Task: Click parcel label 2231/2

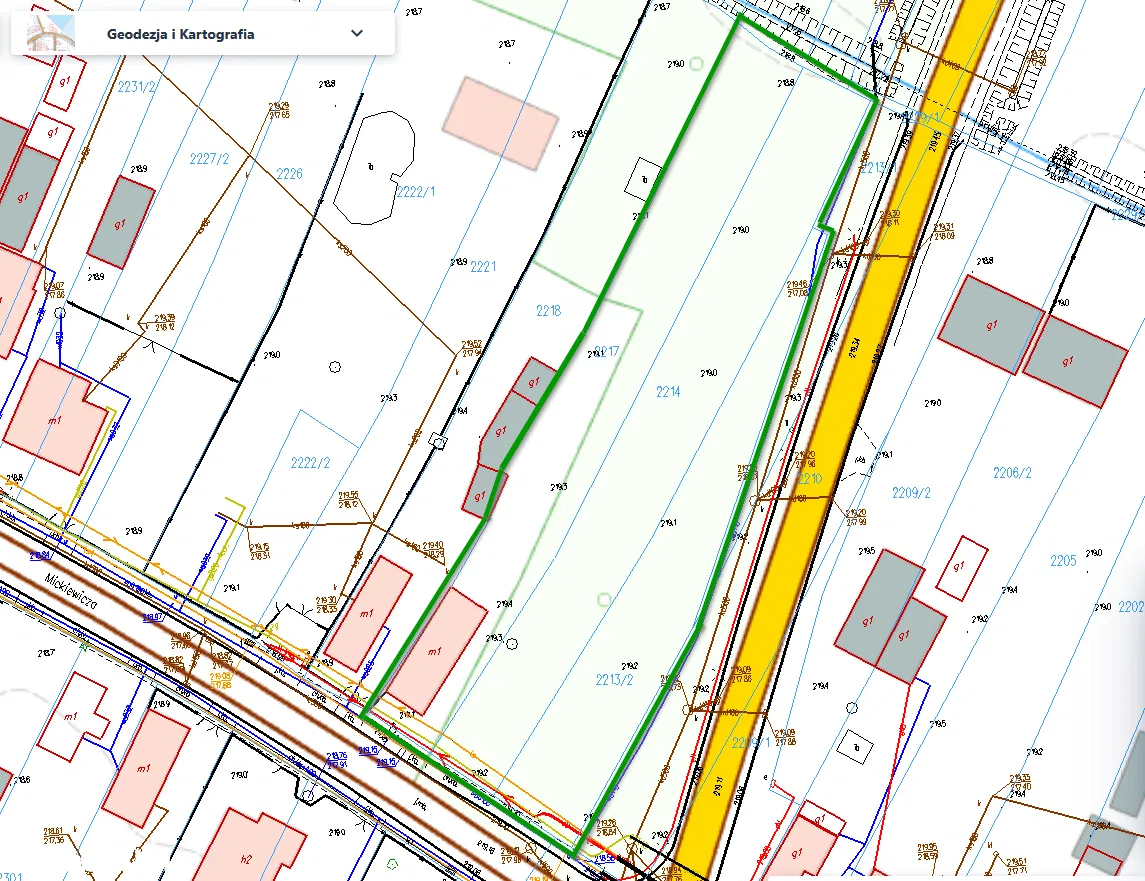Action: click(137, 87)
